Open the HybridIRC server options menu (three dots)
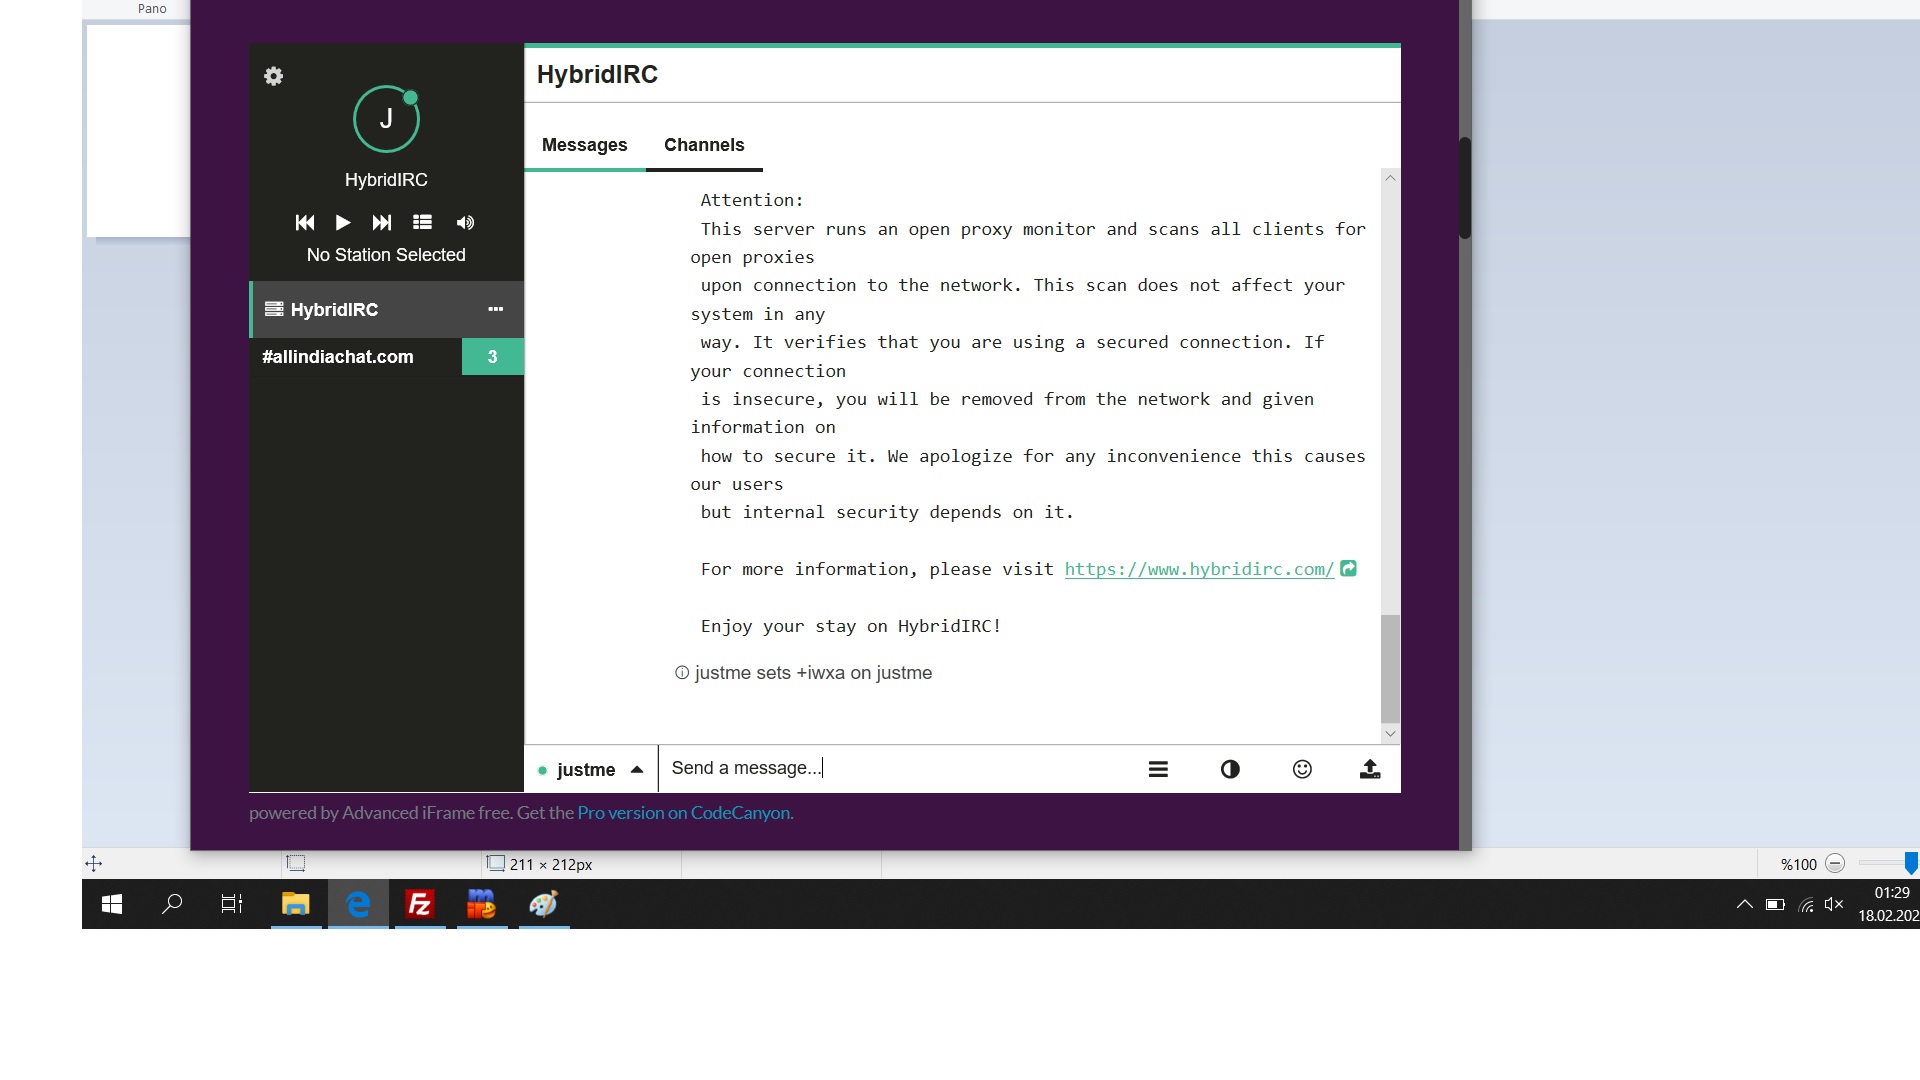Viewport: 1920px width, 1080px height. (x=495, y=309)
